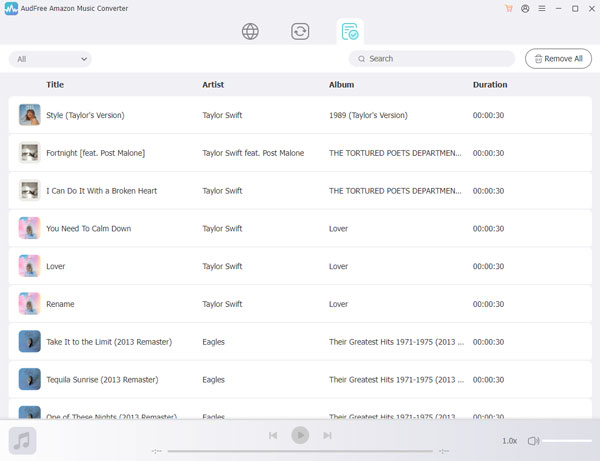Click the duration in the Rename row
Screen dimensions: 600x461
click(x=488, y=304)
